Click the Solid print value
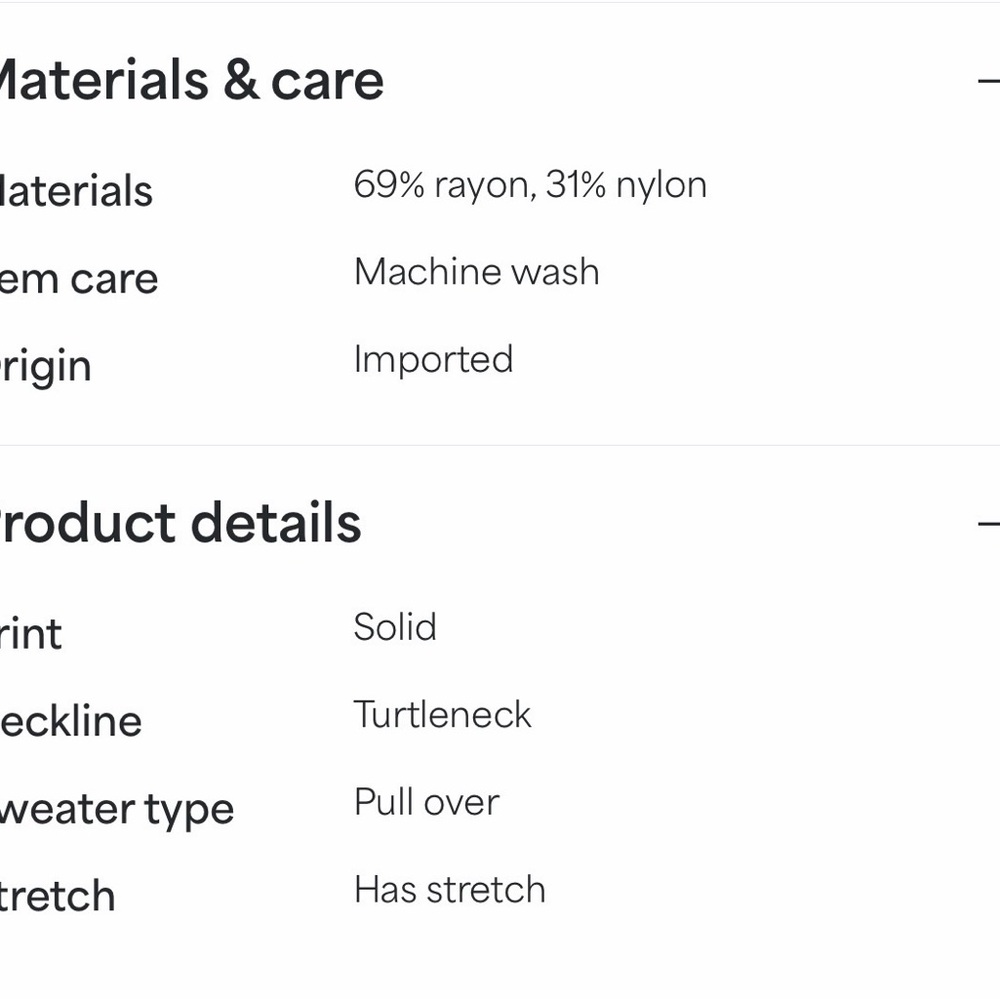 click(395, 627)
